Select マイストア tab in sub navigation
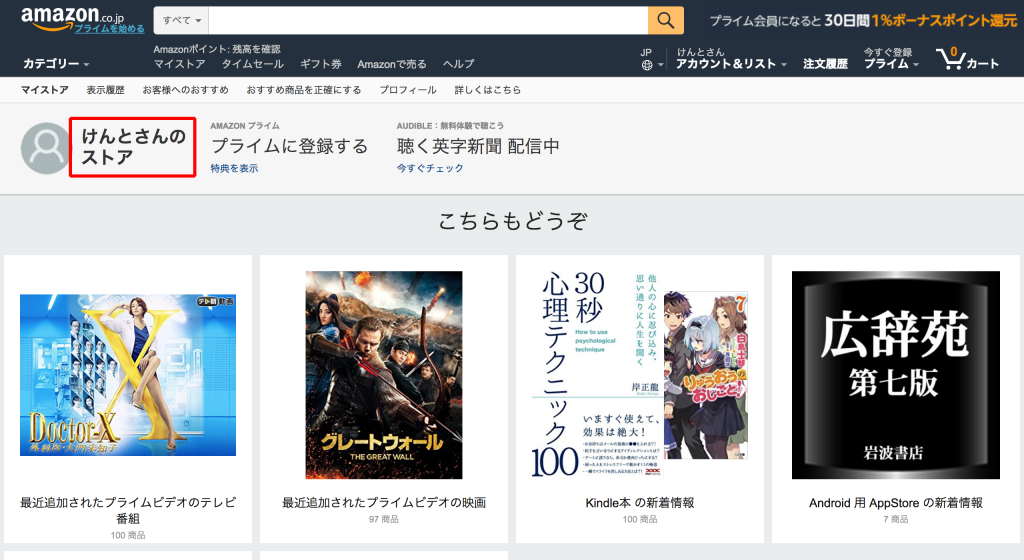This screenshot has height=560, width=1024. tap(44, 90)
